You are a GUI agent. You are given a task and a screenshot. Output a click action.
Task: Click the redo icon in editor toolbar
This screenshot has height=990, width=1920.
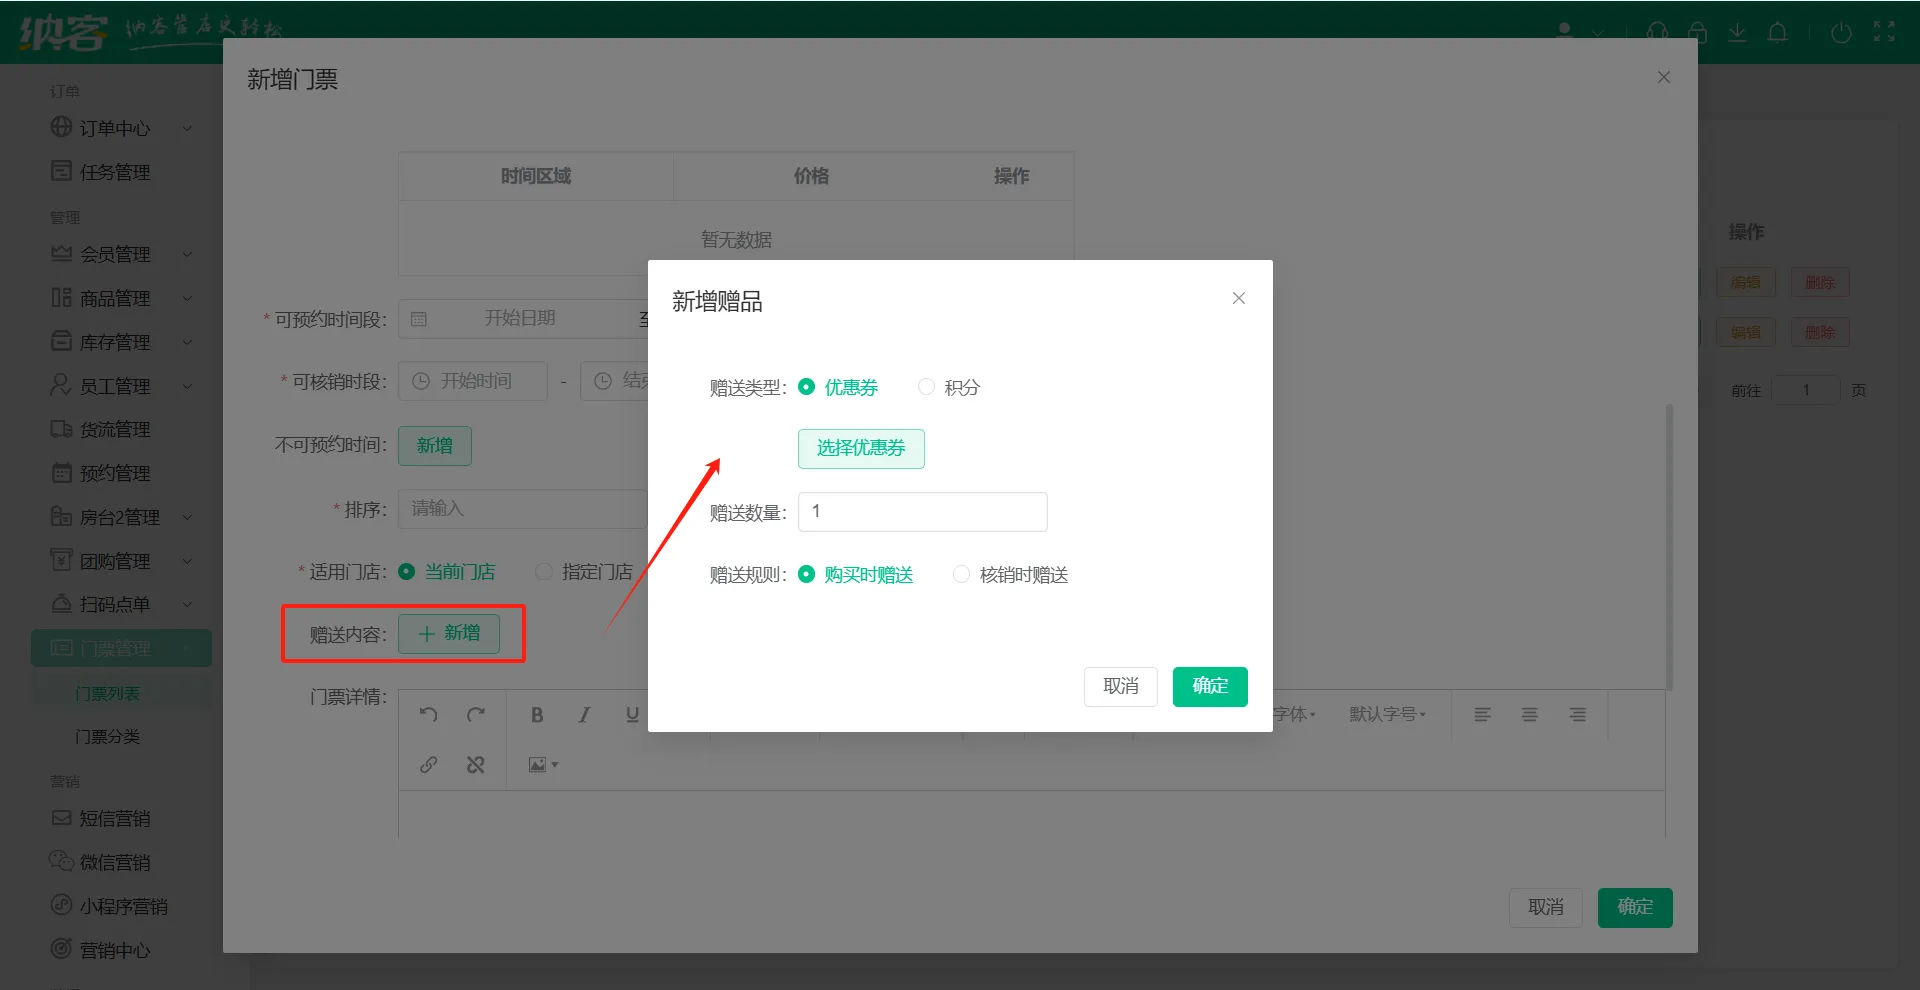(x=476, y=714)
